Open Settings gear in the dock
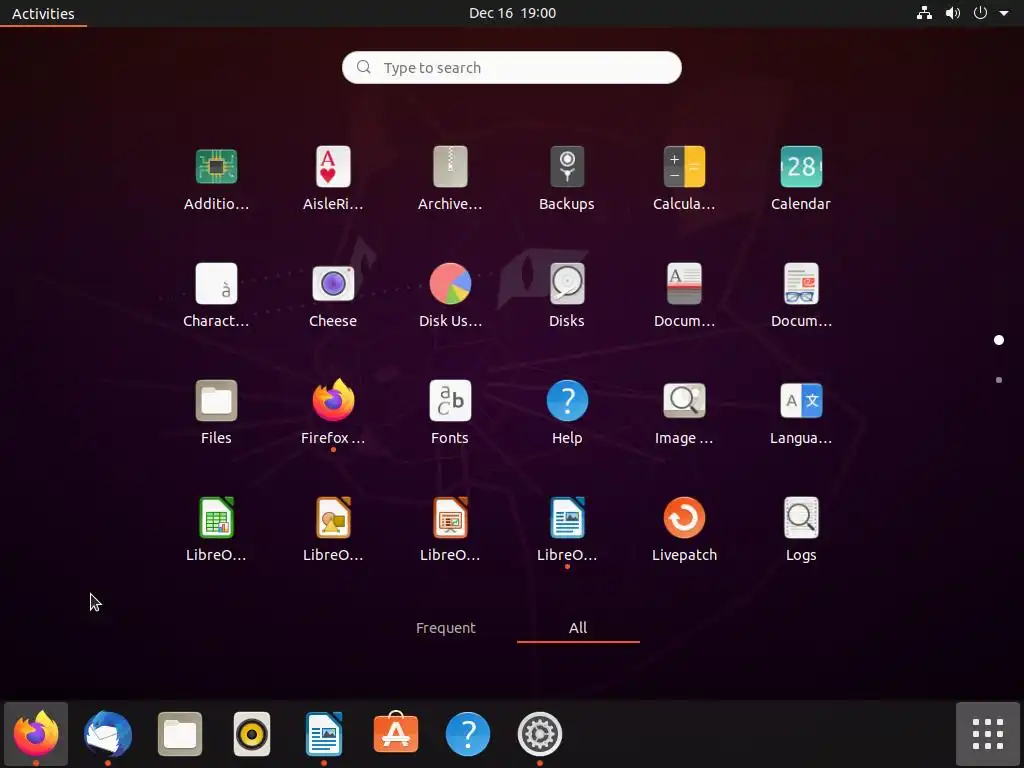This screenshot has height=768, width=1024. tap(539, 733)
